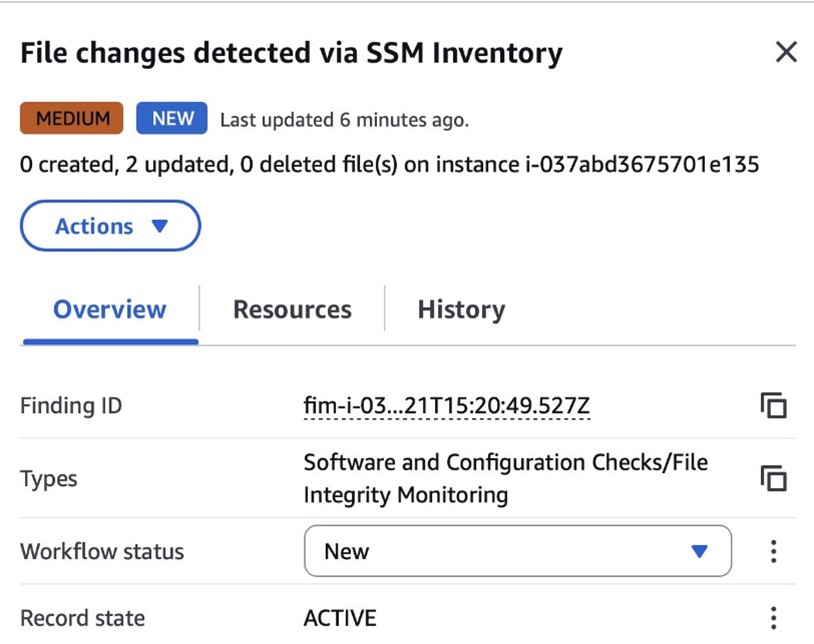Click the MEDIUM severity badge
Image resolution: width=814 pixels, height=644 pixels.
tap(71, 118)
